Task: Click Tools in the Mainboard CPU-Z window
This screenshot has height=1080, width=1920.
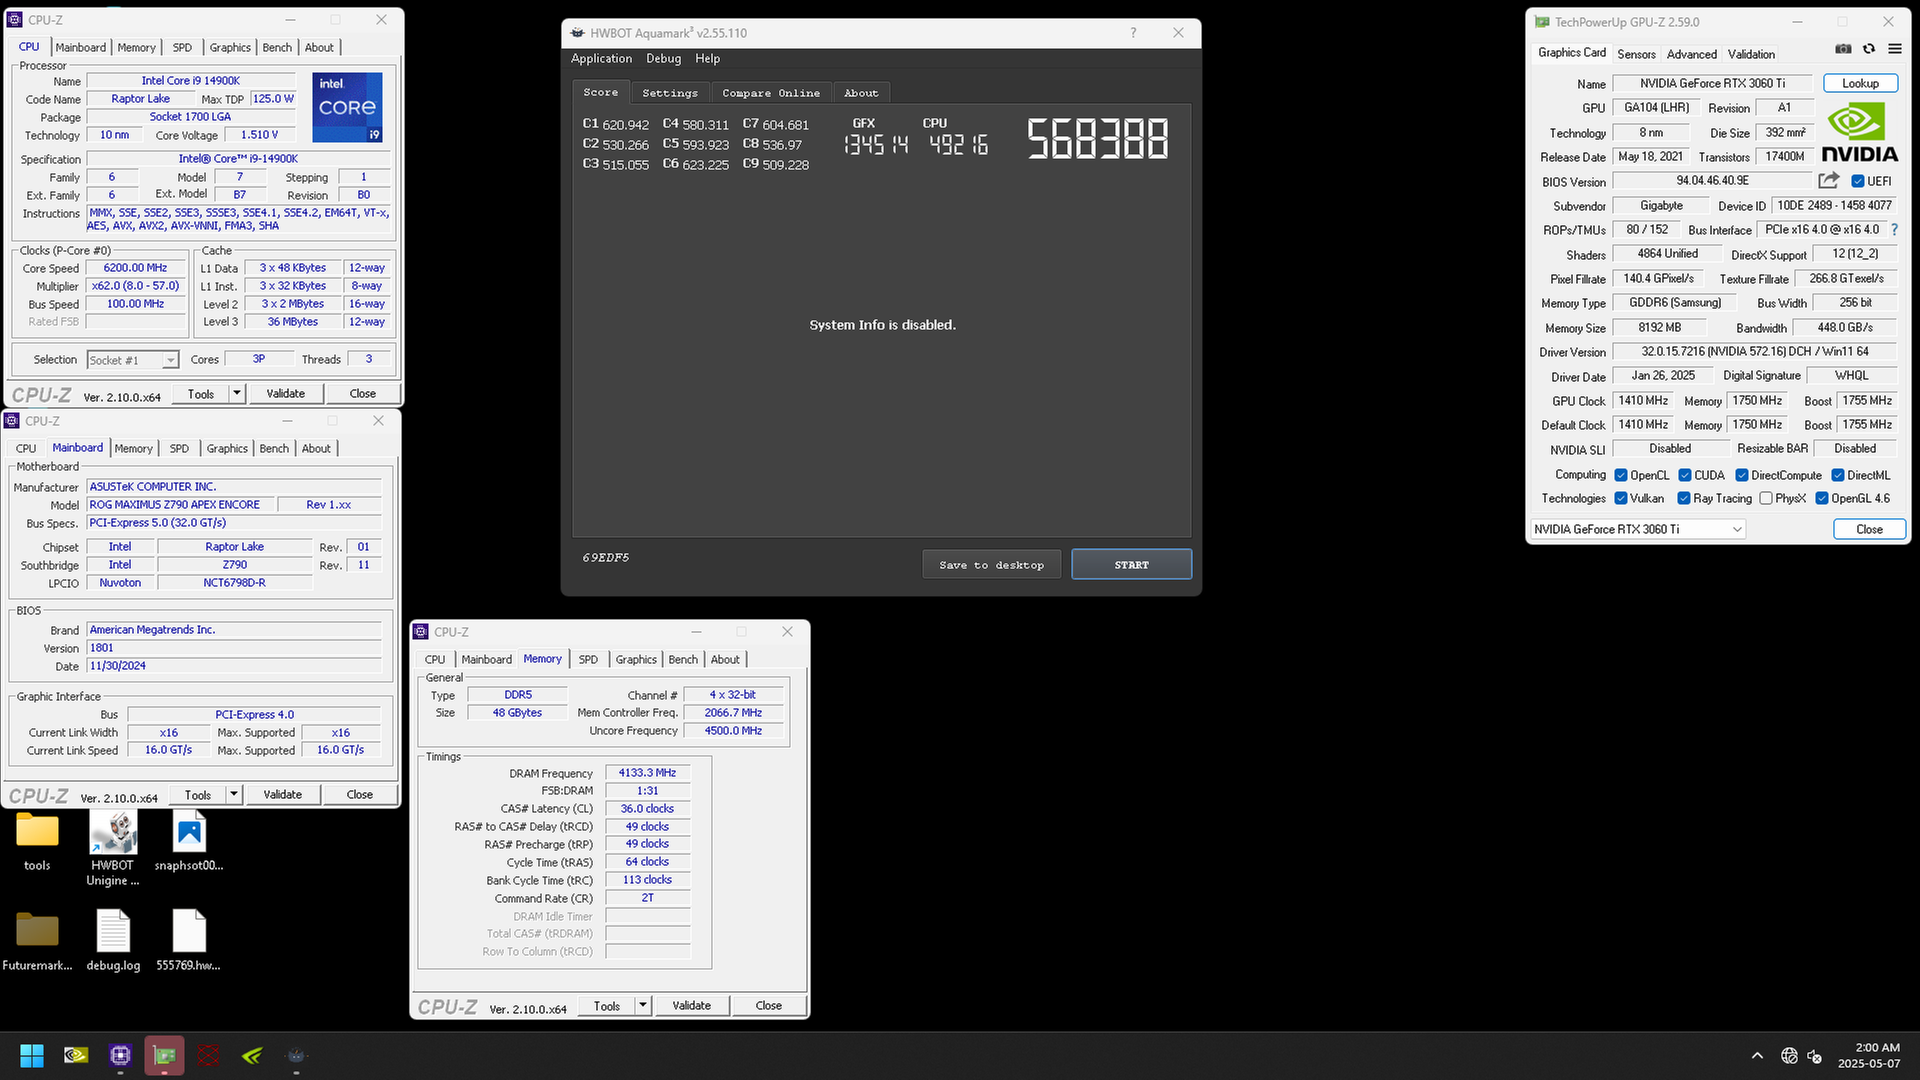Action: (x=197, y=795)
